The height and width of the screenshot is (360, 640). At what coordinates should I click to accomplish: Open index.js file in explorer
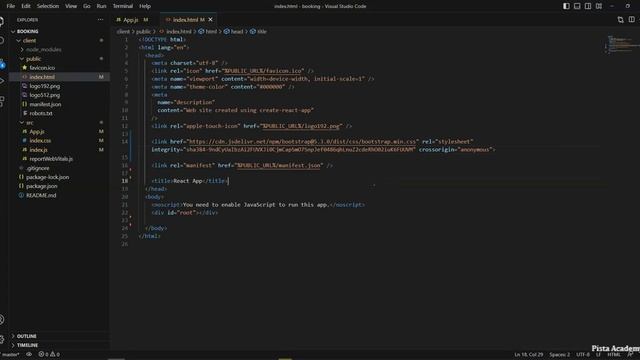pos(38,150)
